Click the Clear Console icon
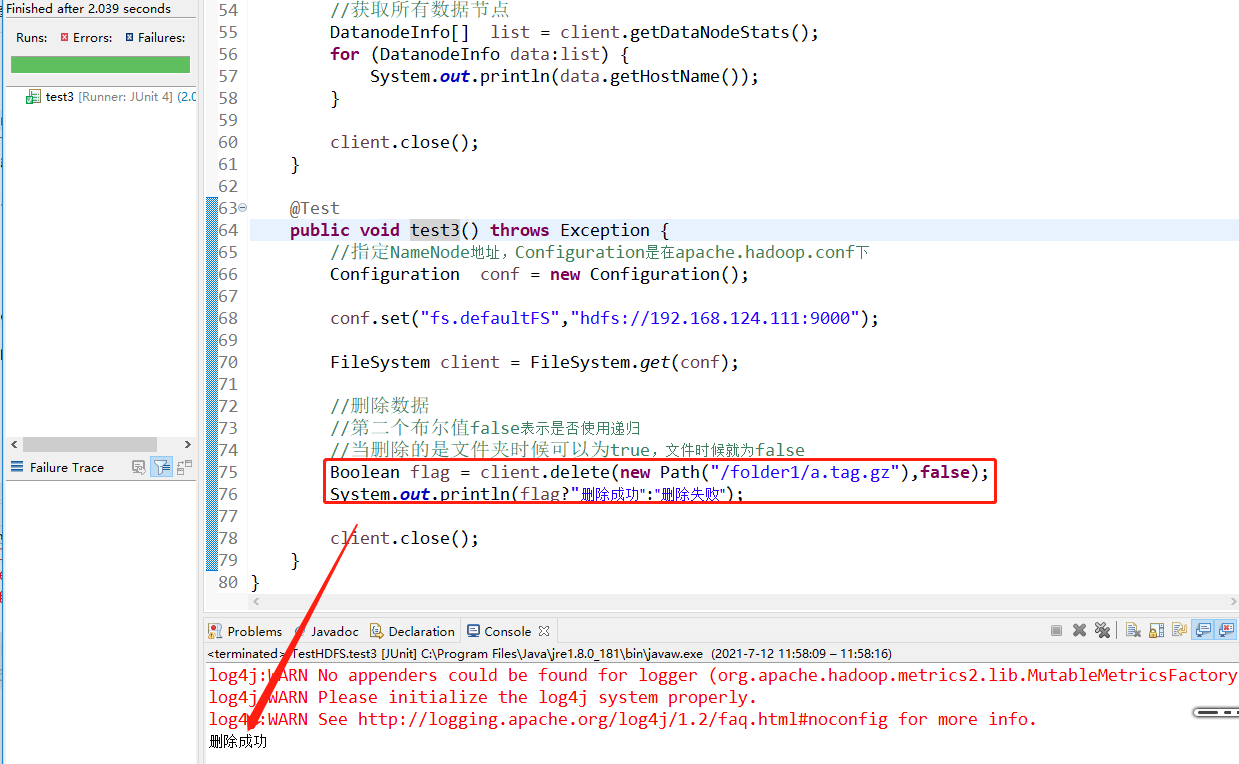Image resolution: width=1239 pixels, height=764 pixels. 1133,631
